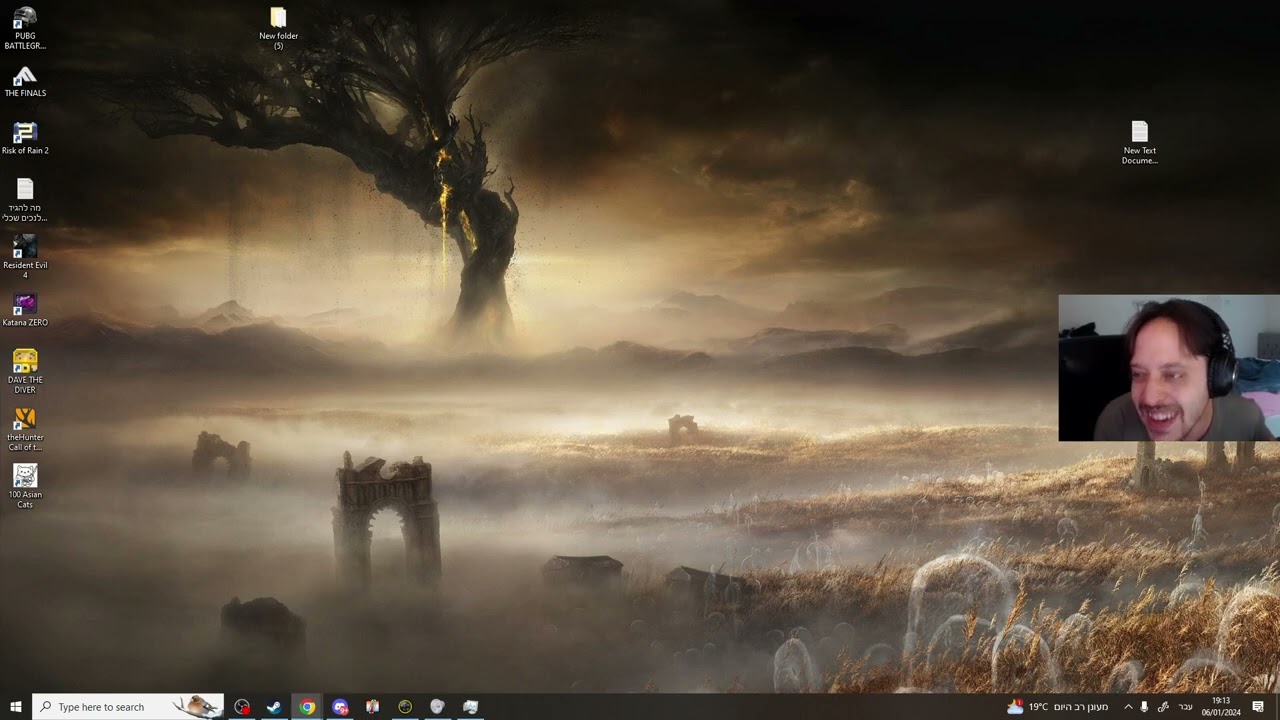The image size is (1280, 720).
Task: Open the weather widget showing 19°C
Action: (x=1058, y=707)
